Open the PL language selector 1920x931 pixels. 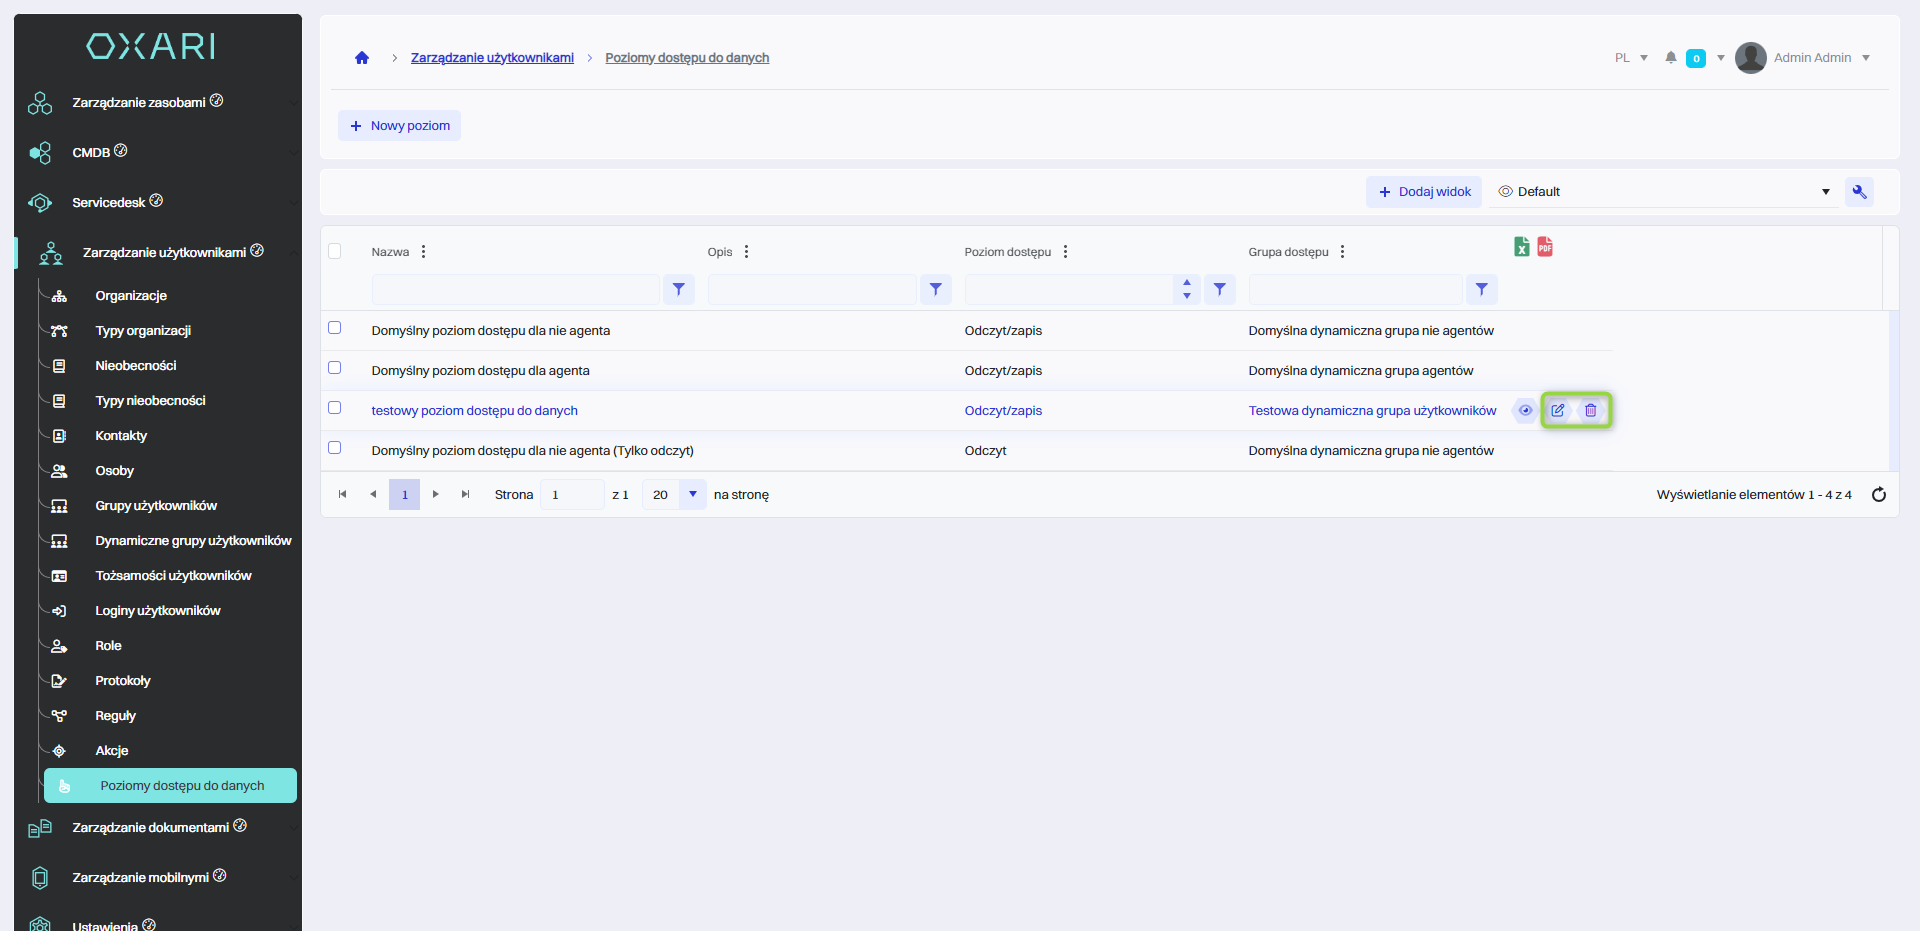(x=1630, y=58)
